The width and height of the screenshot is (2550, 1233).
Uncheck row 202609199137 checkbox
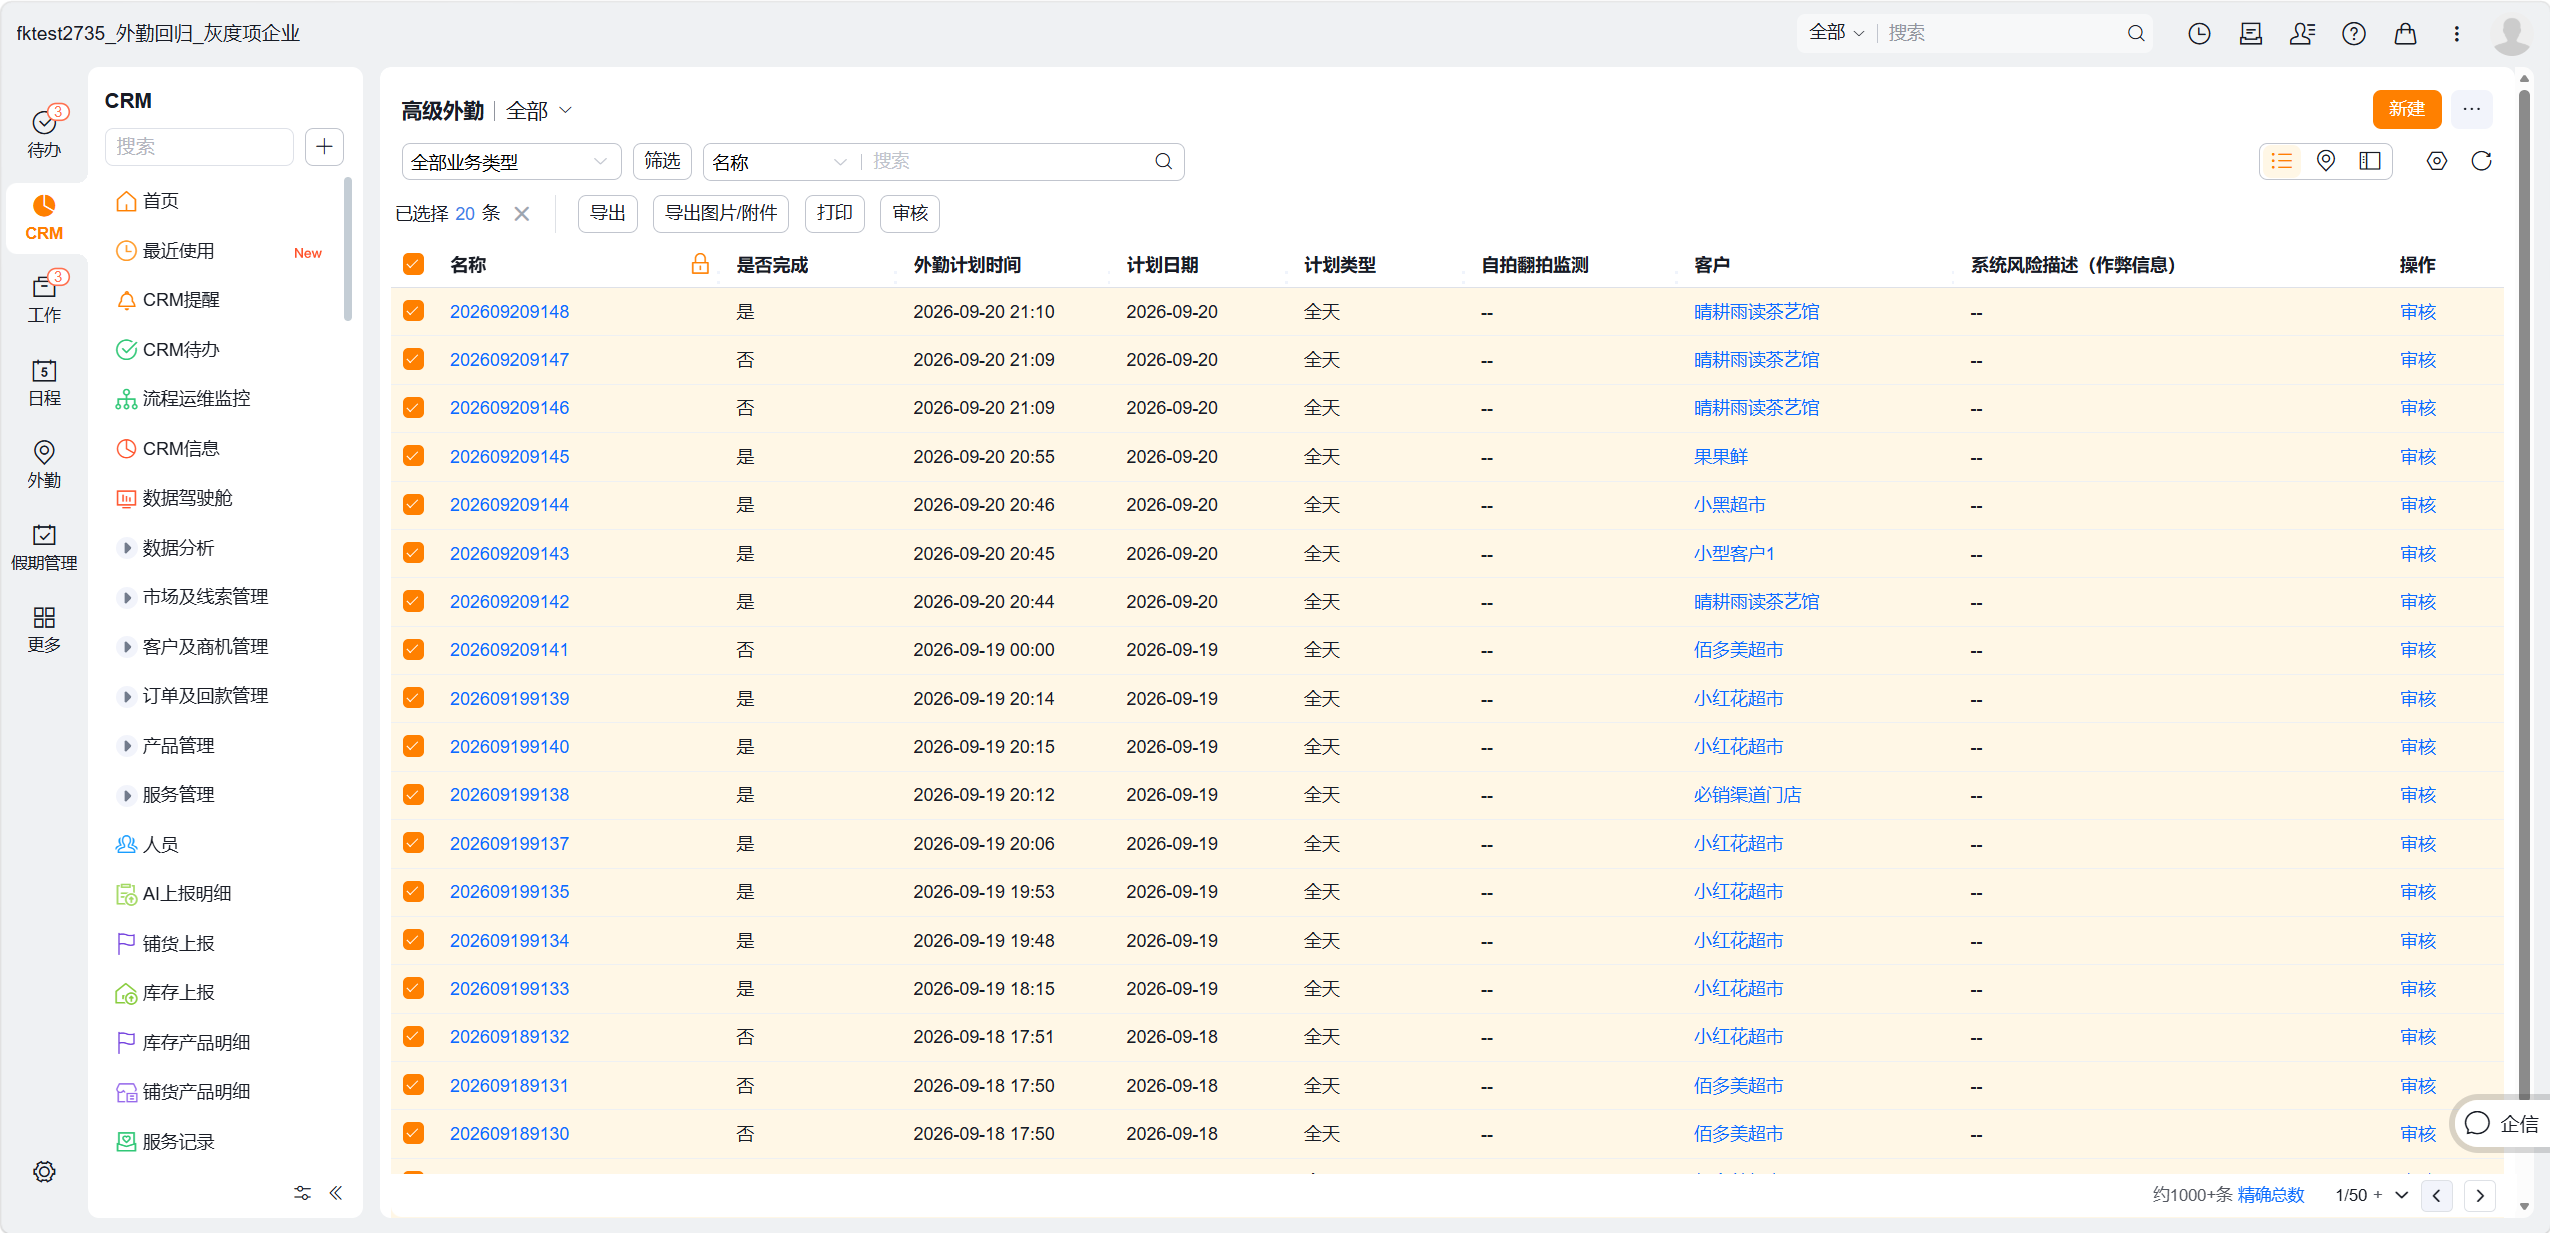pos(413,843)
